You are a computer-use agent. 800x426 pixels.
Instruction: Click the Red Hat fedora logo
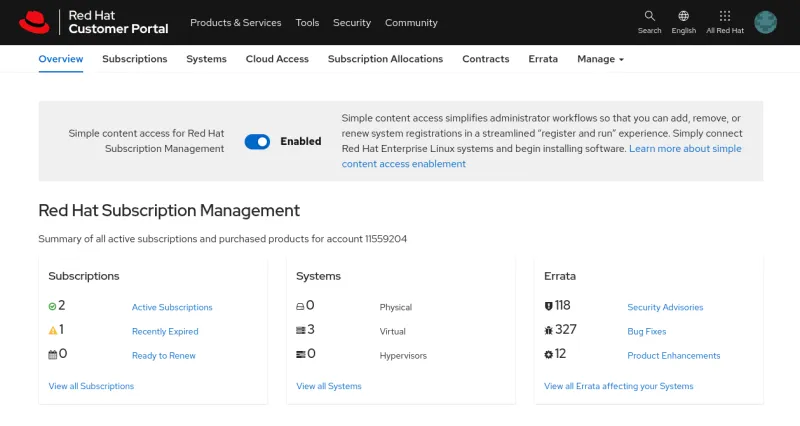click(x=34, y=22)
